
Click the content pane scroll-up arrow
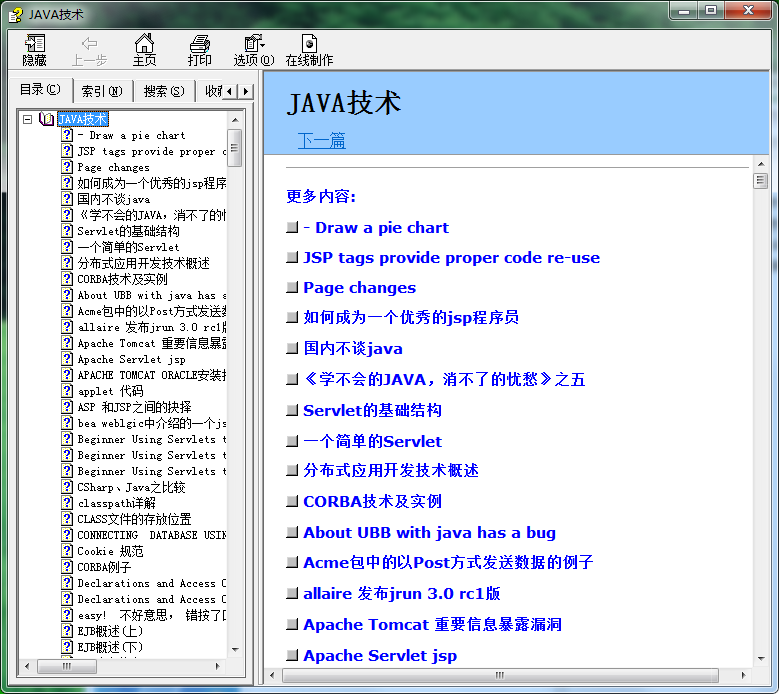760,181
